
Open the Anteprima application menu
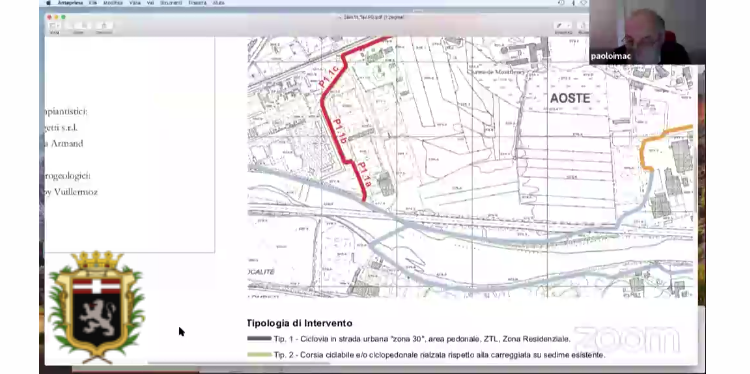(x=70, y=3)
